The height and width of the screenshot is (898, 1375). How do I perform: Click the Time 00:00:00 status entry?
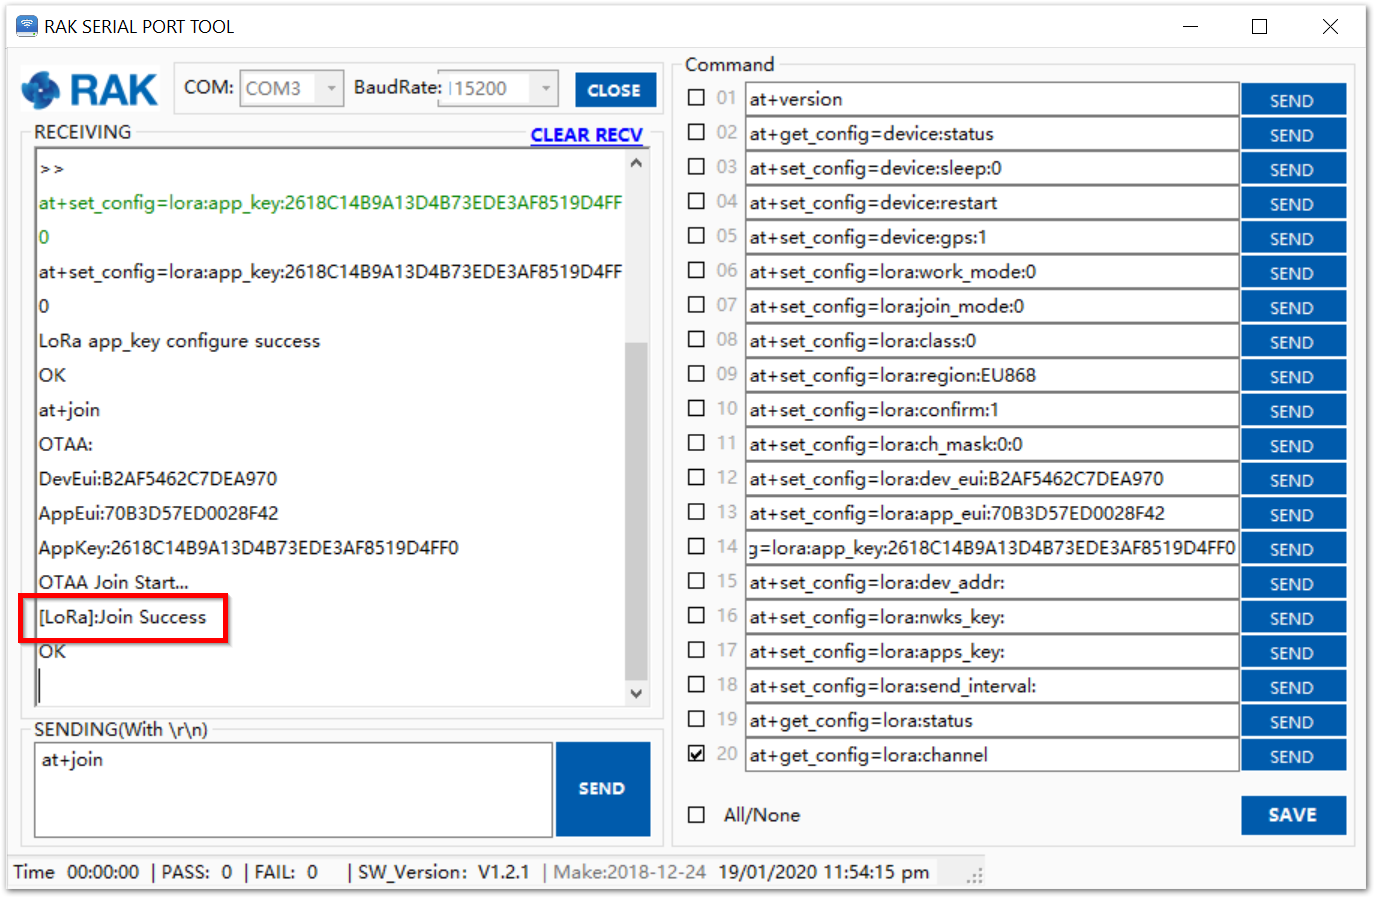point(76,872)
